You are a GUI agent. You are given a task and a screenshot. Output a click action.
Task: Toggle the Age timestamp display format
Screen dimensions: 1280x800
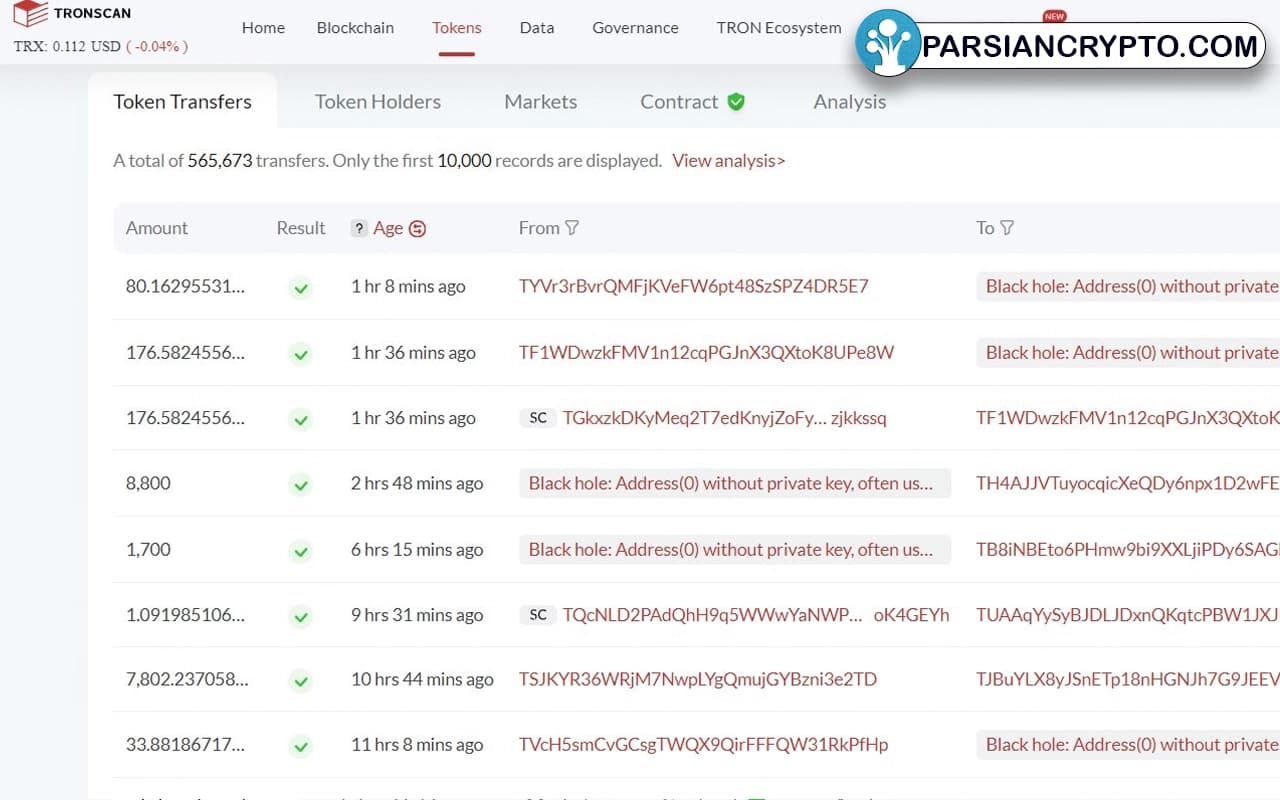418,228
